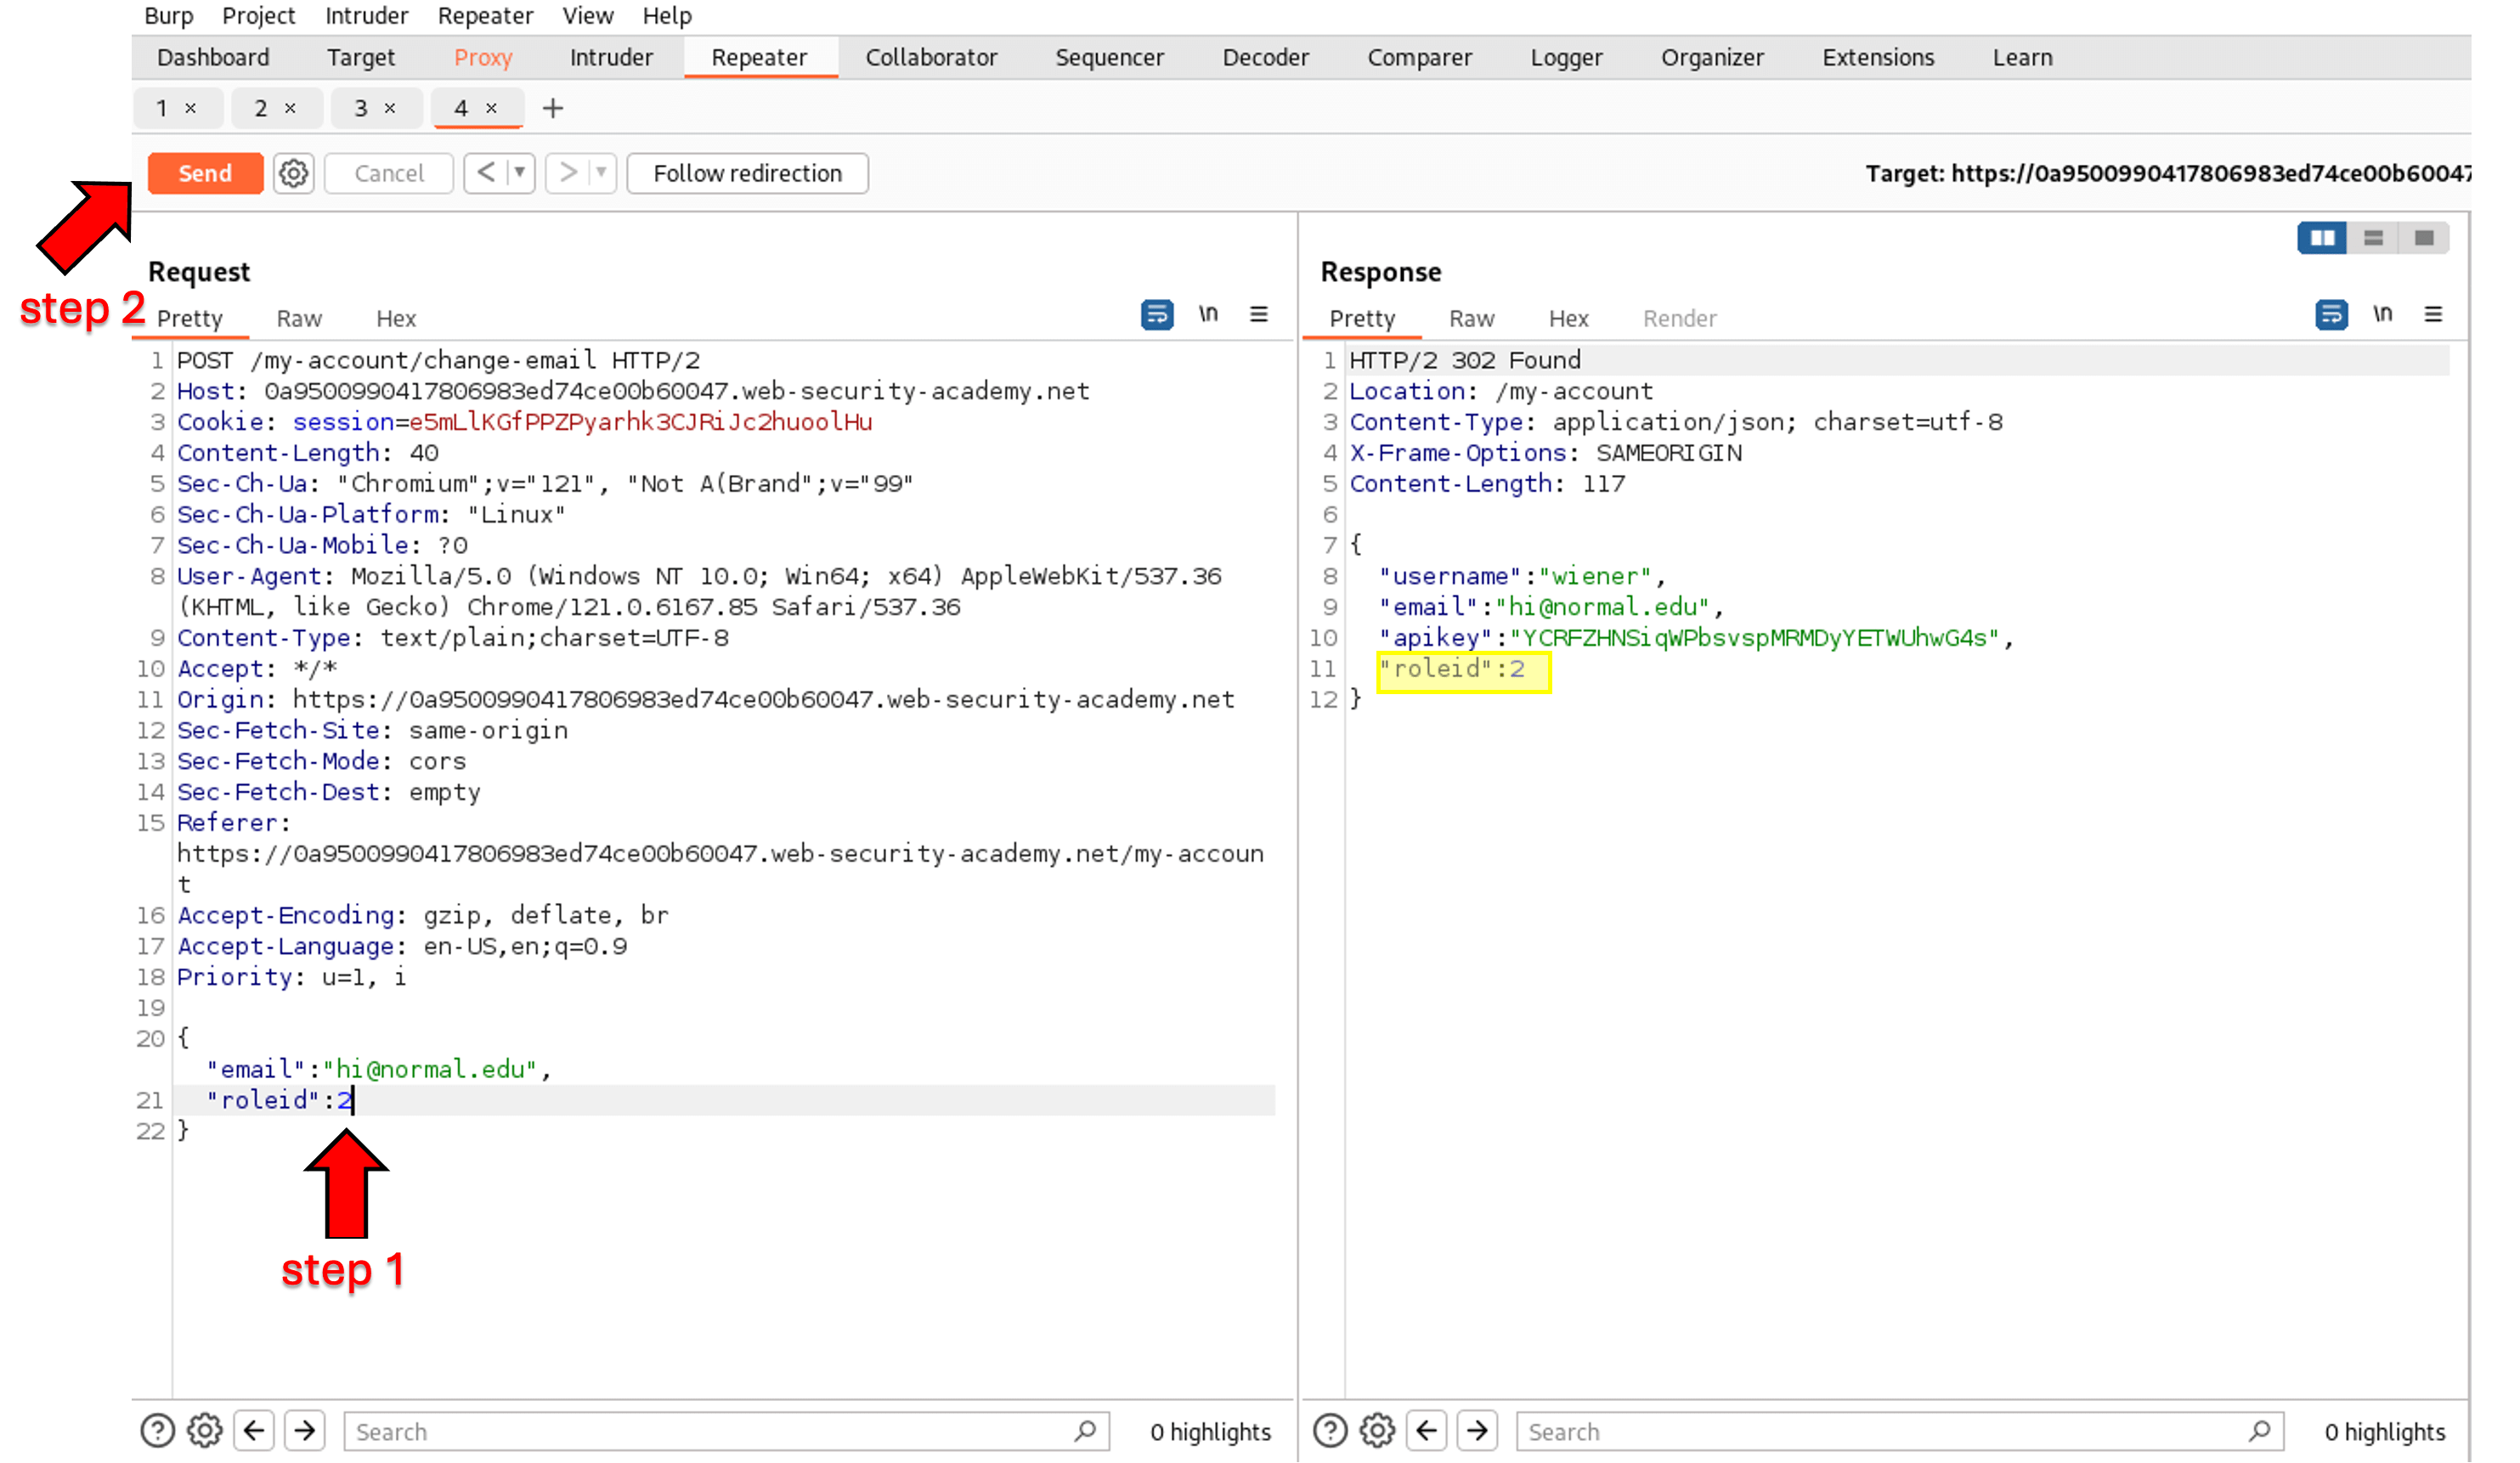
Task: Click magnifier in Response search box
Action: pos(2259,1431)
